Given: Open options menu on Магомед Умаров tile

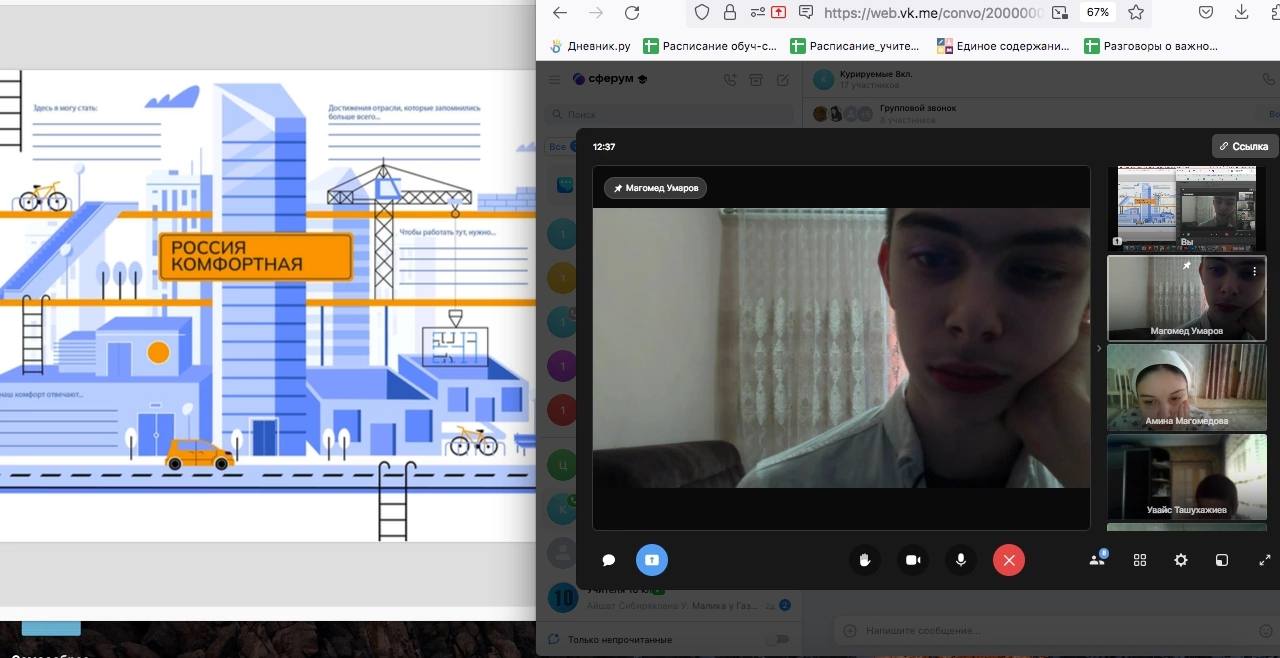Looking at the screenshot, I should (x=1255, y=271).
